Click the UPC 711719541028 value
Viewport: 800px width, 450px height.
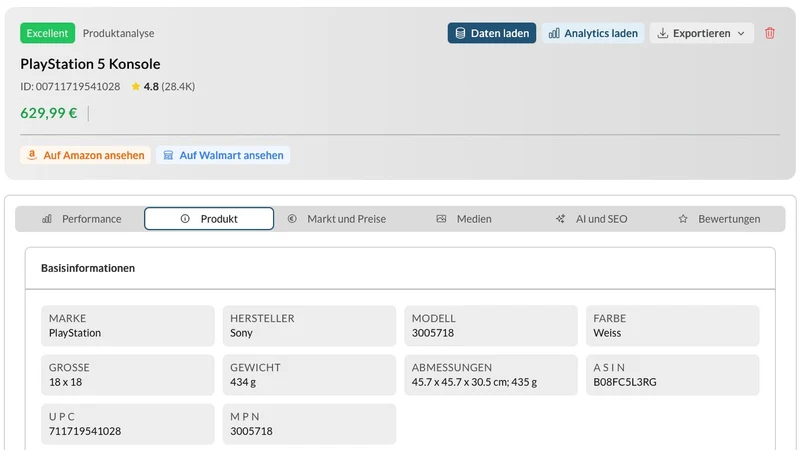pos(85,431)
